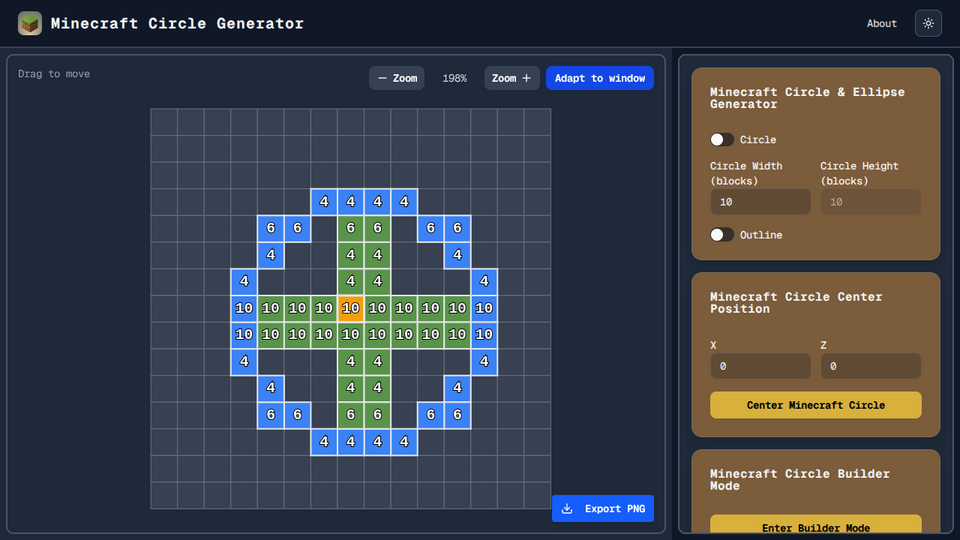Screen dimensions: 960x540
Task: Click the Adapt to window button
Action: tap(600, 78)
